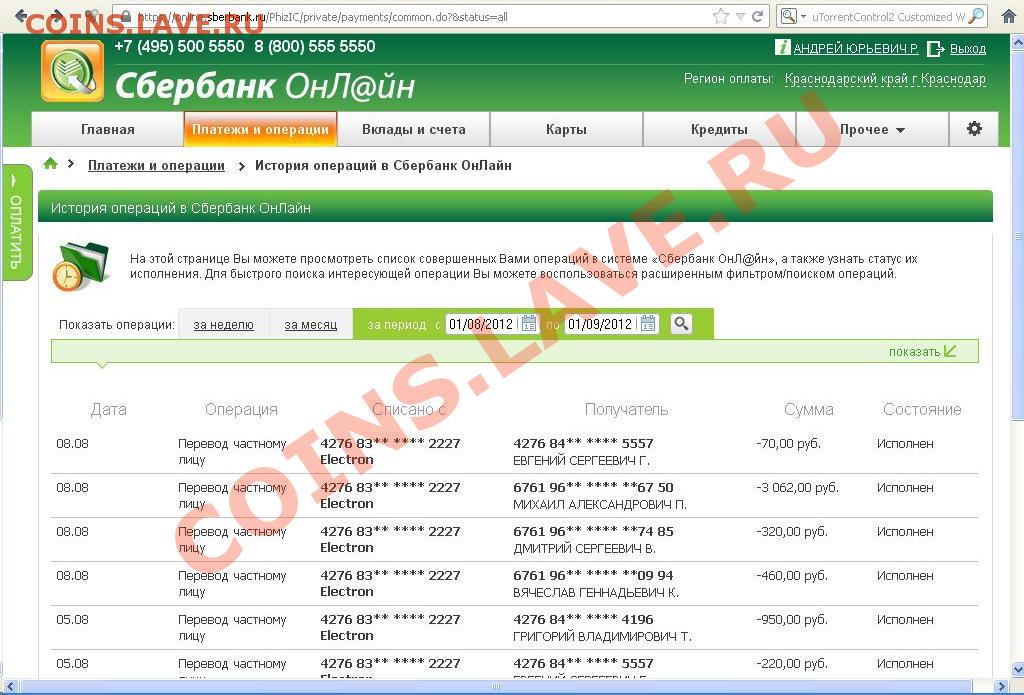1024x695 pixels.
Task: Open the URL history dropdown arrow
Action: [741, 17]
